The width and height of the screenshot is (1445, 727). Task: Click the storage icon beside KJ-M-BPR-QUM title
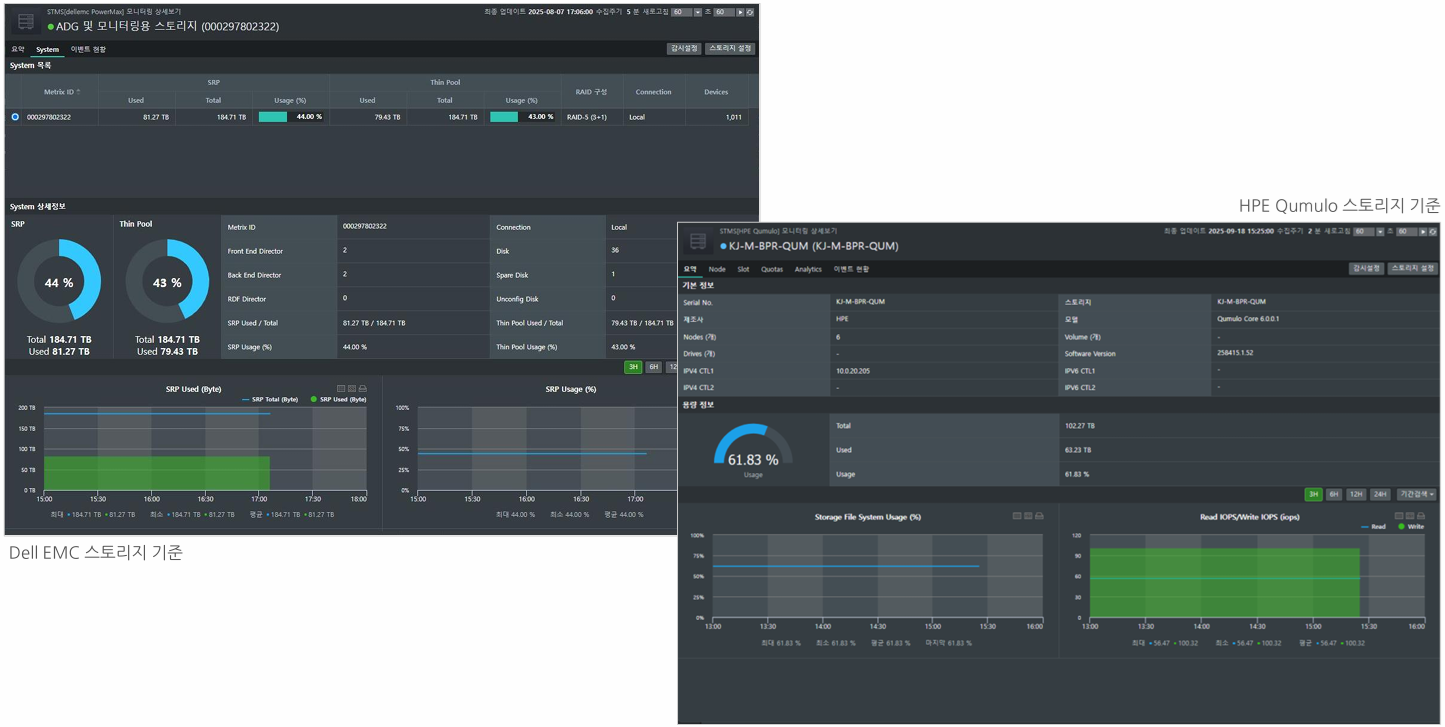[698, 241]
